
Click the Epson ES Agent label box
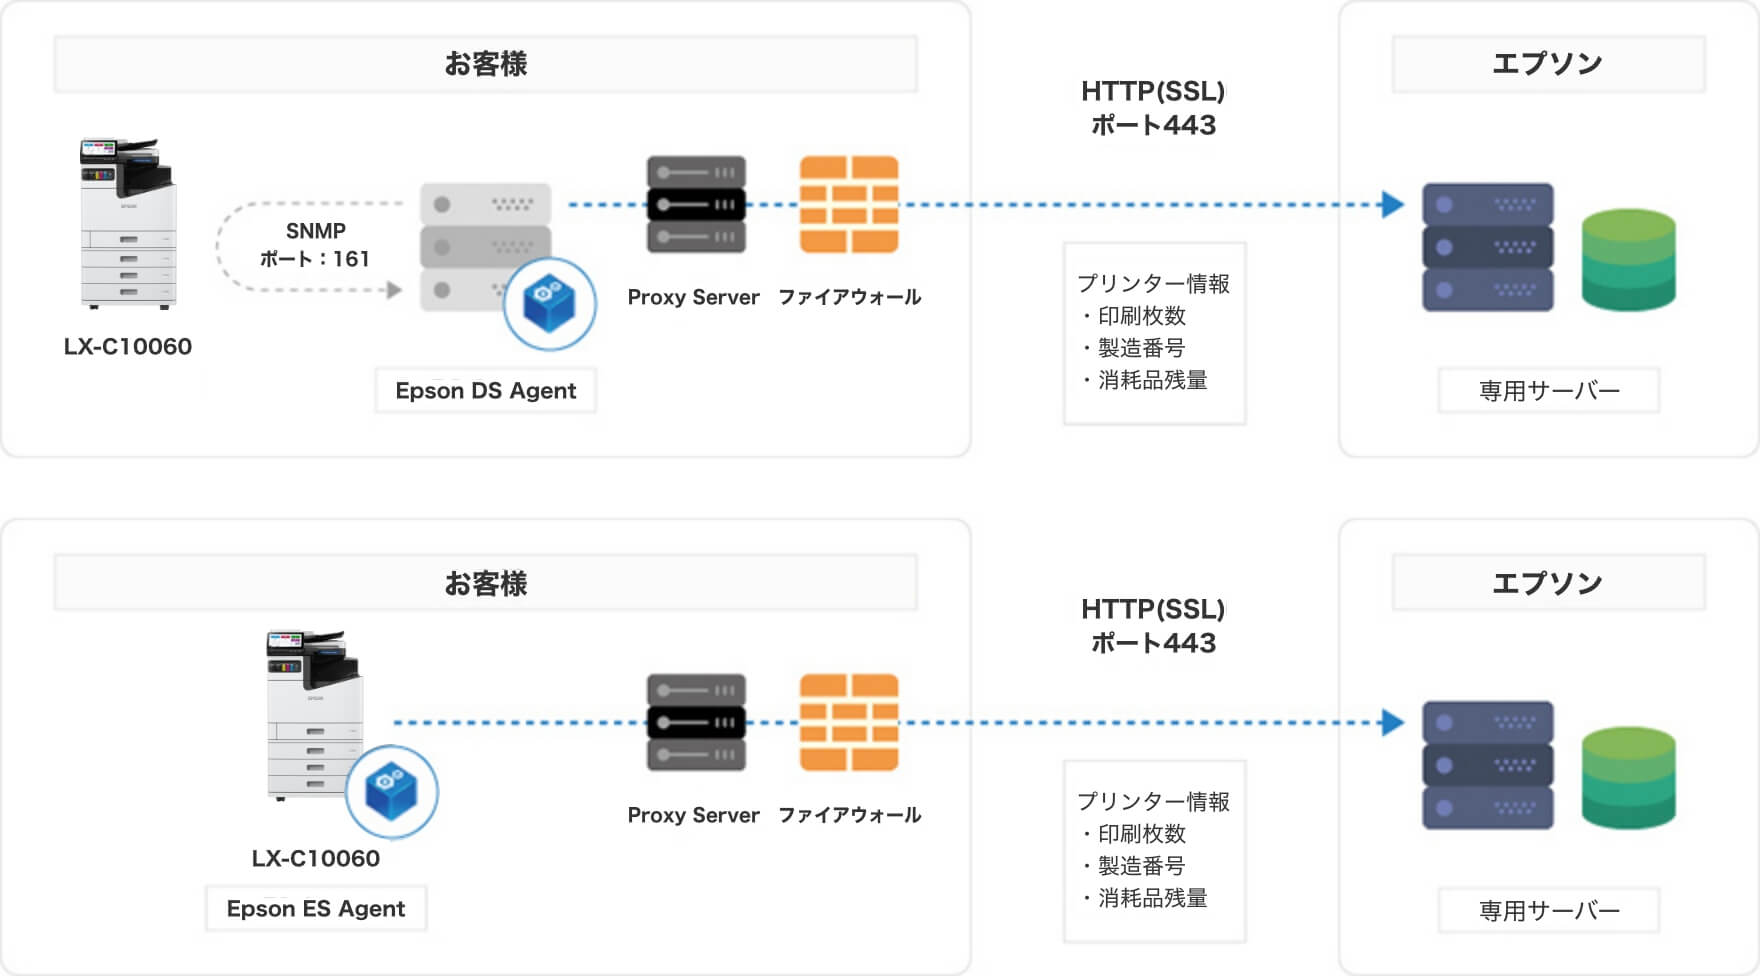[316, 908]
